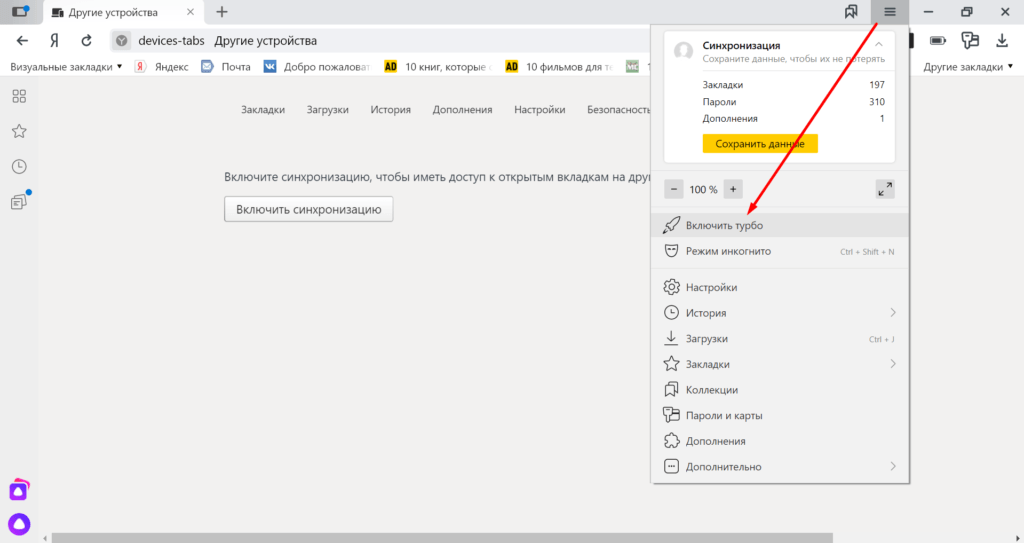
Task: Open new tab with plus icon
Action: click(222, 12)
